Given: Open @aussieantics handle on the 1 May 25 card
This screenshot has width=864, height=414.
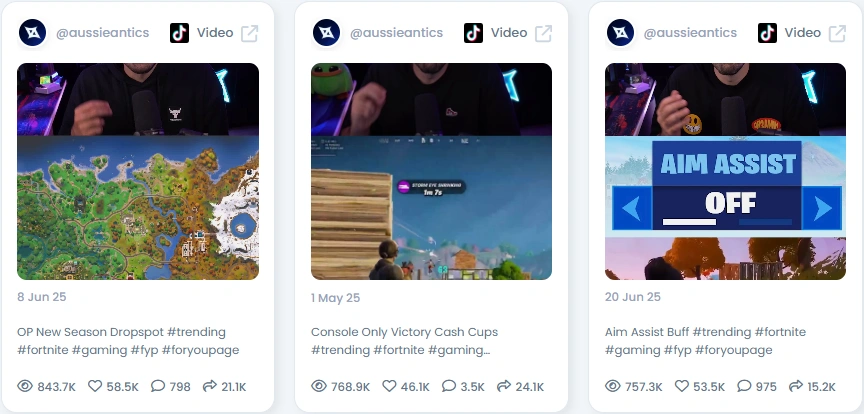Looking at the screenshot, I should point(396,33).
